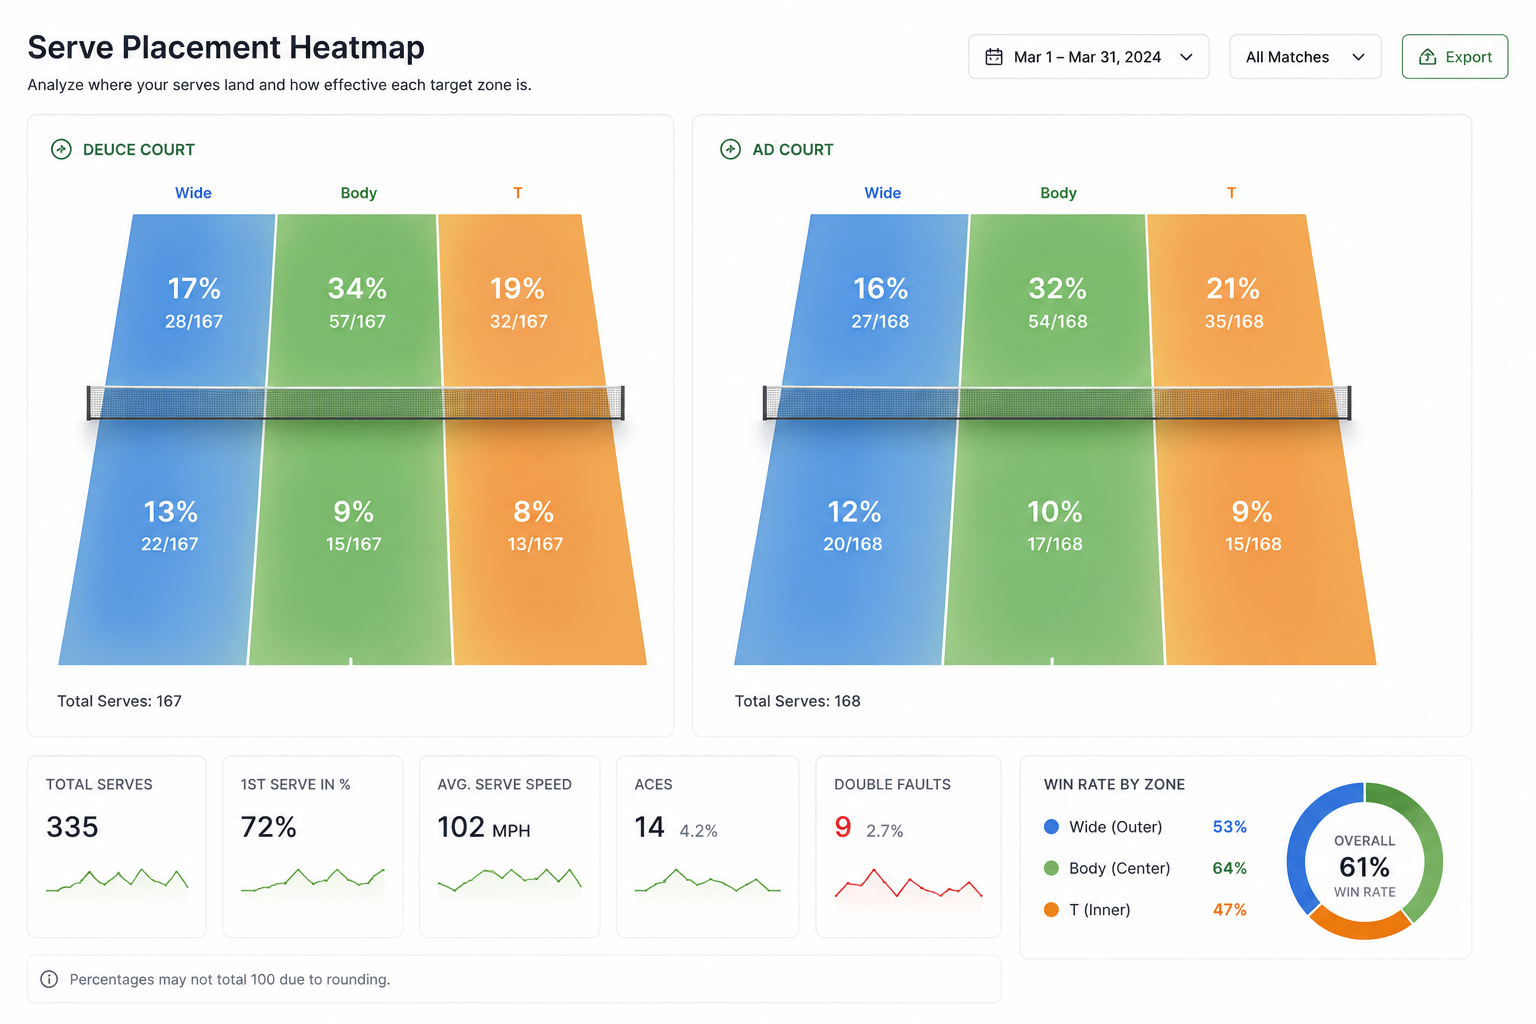Click the Export button
Viewport: 1536px width, 1024px height.
click(1454, 57)
